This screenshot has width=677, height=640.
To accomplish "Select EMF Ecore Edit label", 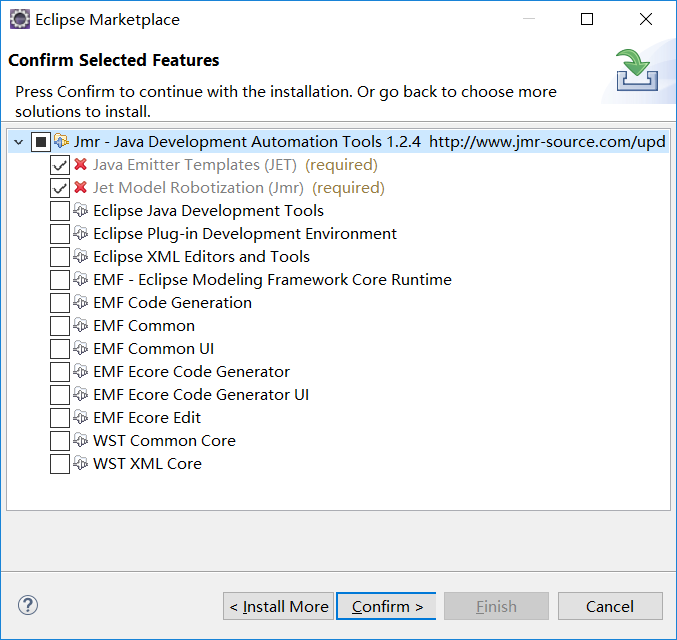I will click(x=147, y=418).
